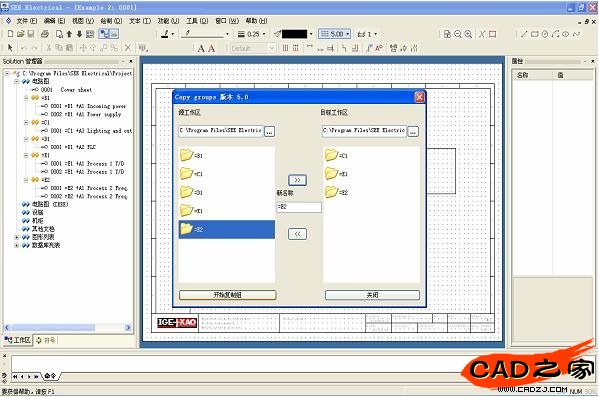
Task: Click the Save disk icon
Action: [31, 34]
